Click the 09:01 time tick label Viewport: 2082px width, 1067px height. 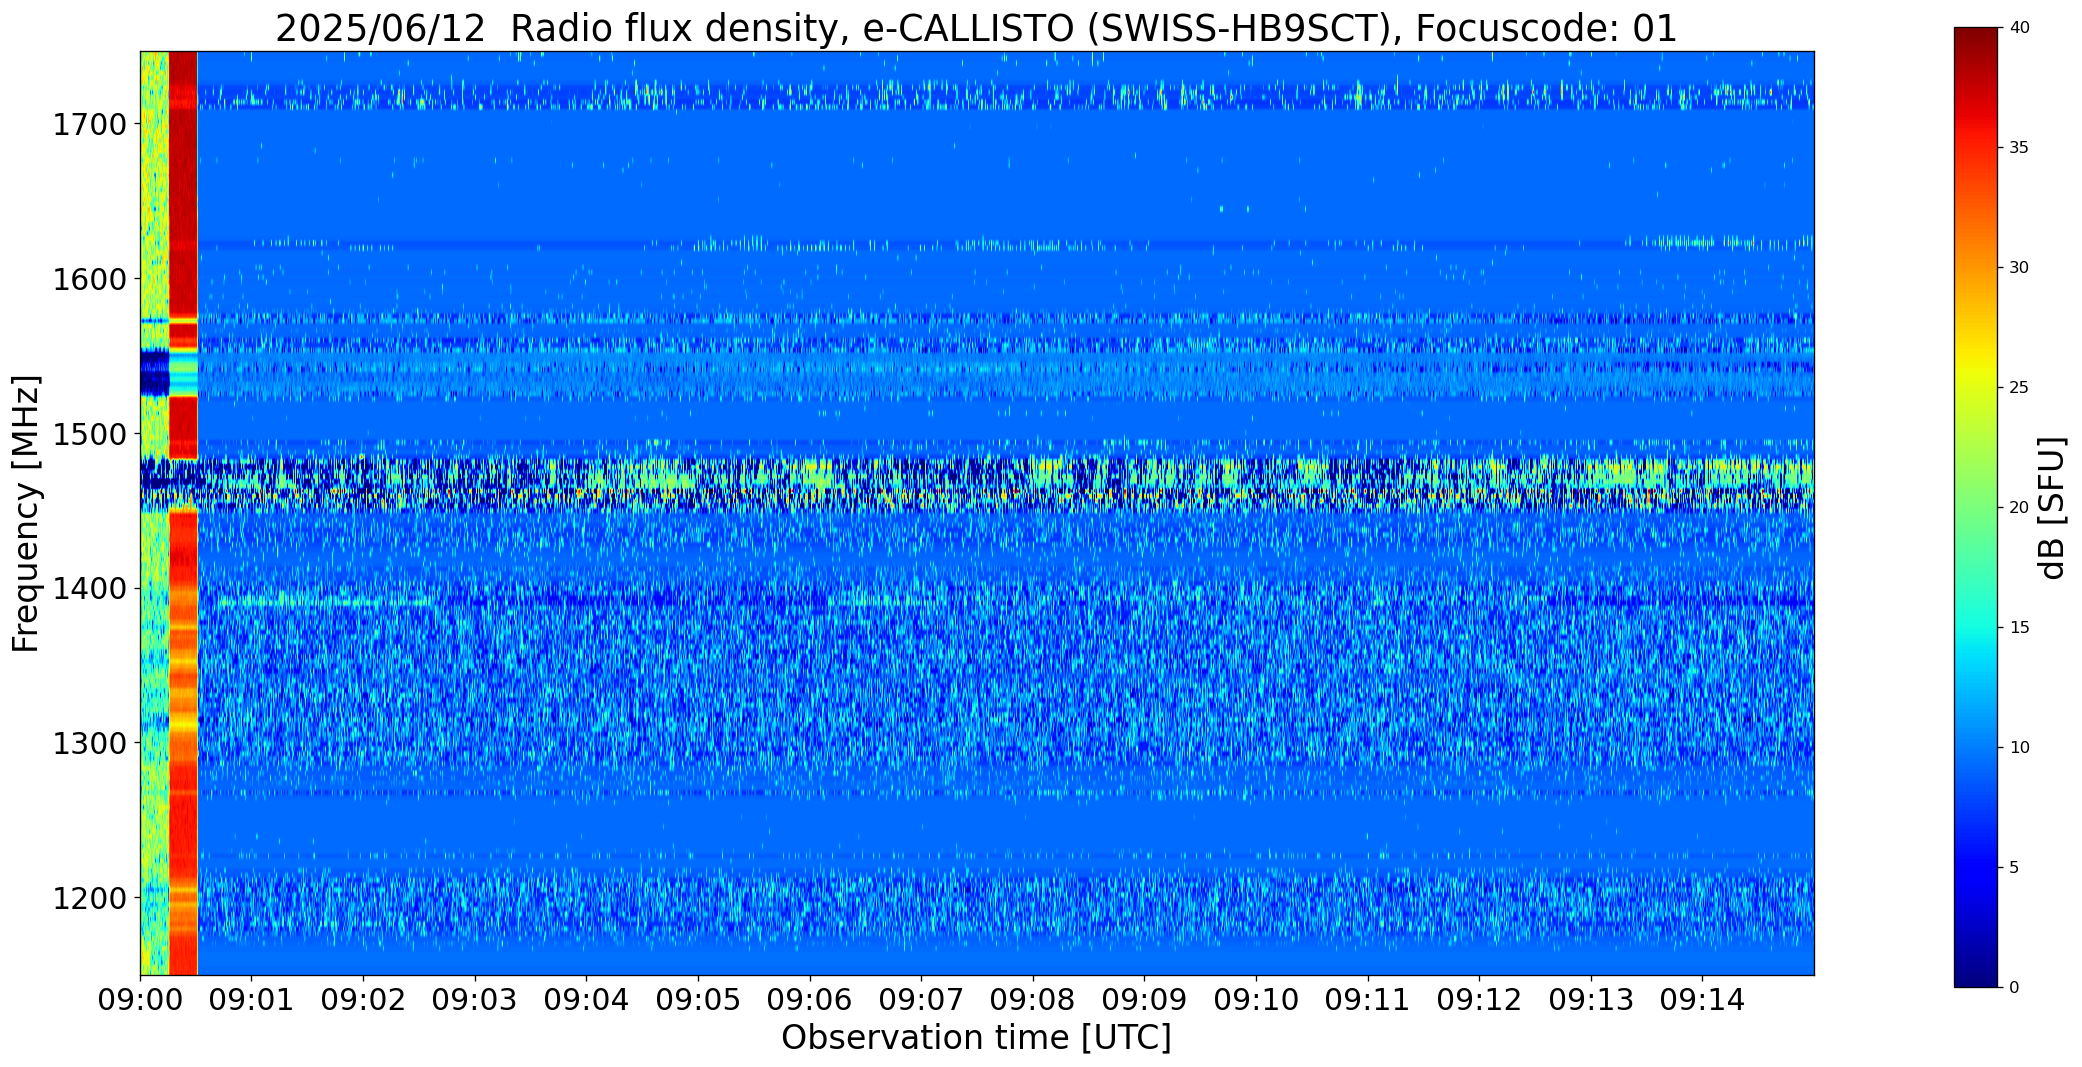[251, 1000]
